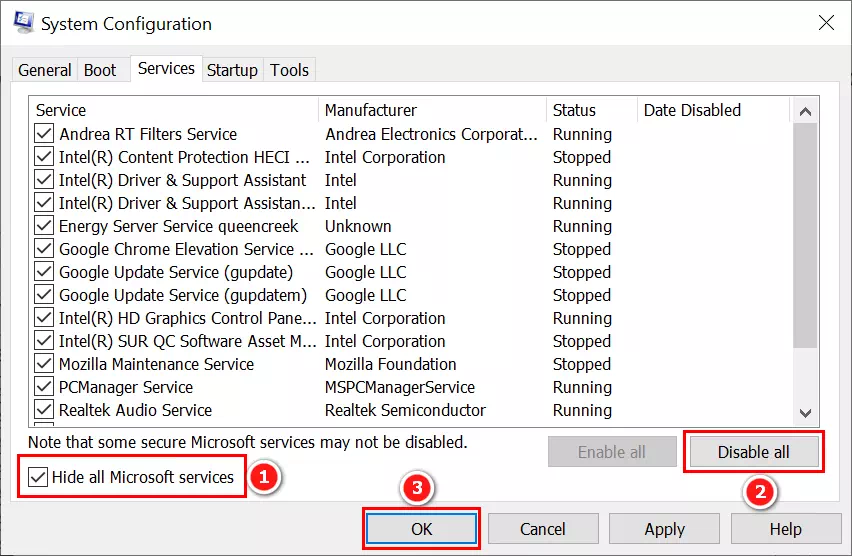Click the Apply button
Viewport: 852px width, 556px height.
[x=665, y=529]
